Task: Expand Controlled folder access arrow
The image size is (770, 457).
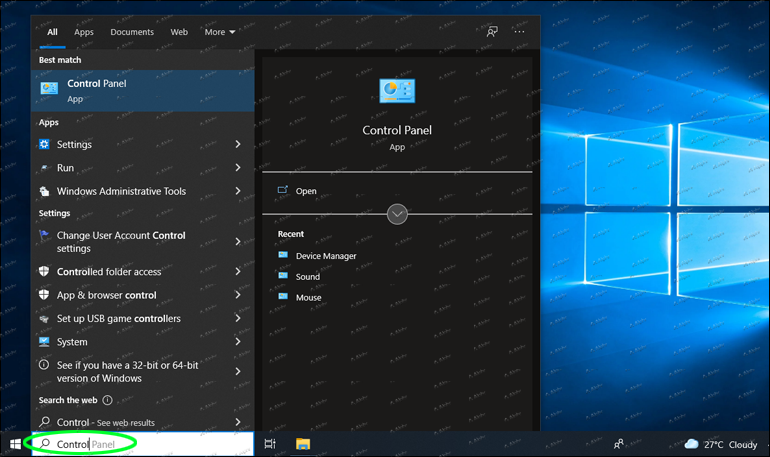Action: point(238,271)
